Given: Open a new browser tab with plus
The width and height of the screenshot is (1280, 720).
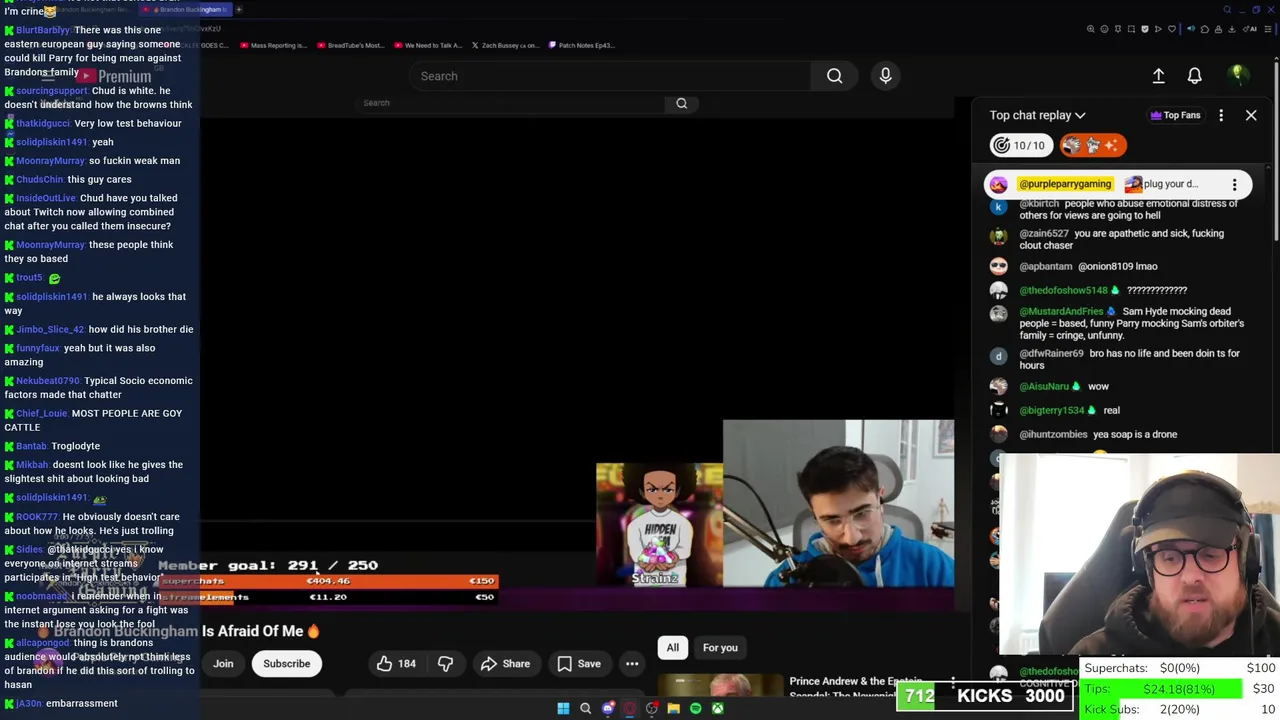Looking at the screenshot, I should (239, 9).
